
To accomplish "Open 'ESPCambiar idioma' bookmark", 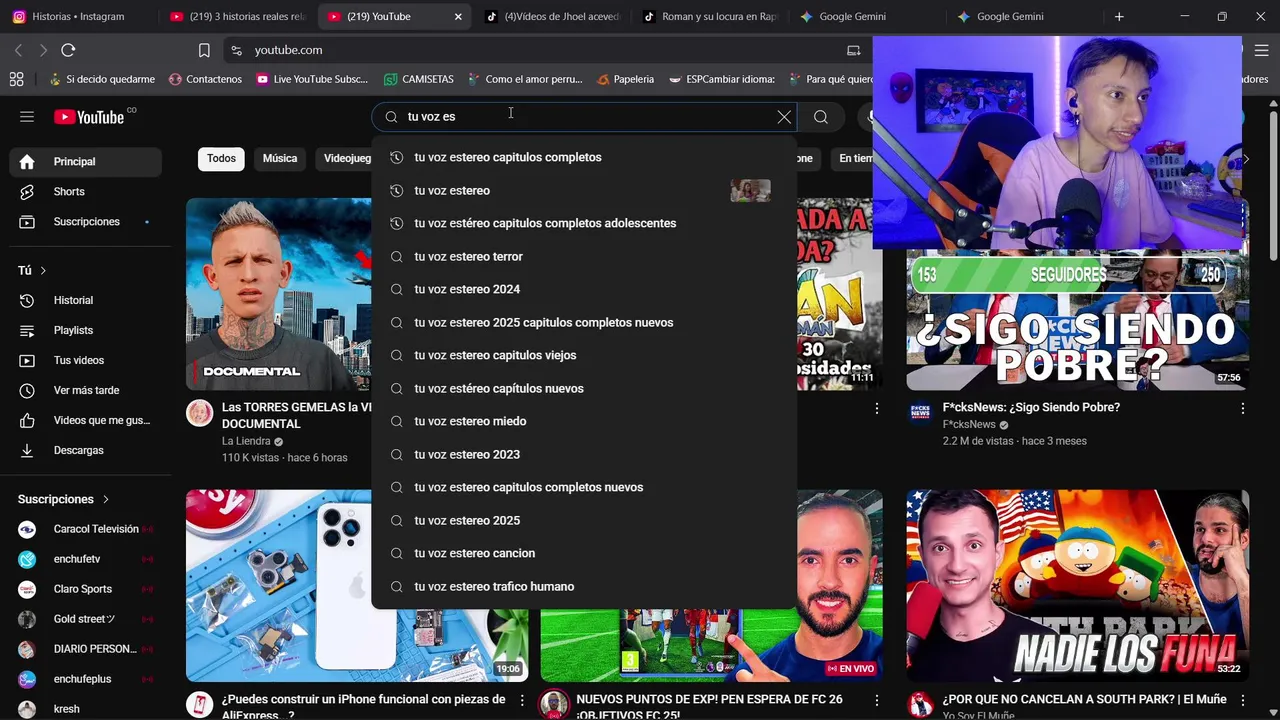I will (722, 79).
